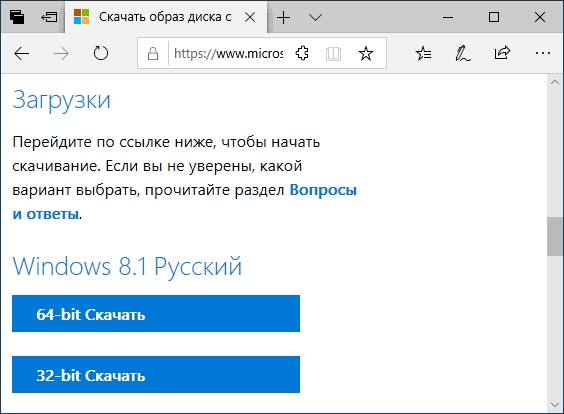This screenshot has height=414, width=564.
Task: Open Settings and more menu
Action: pyautogui.click(x=542, y=53)
